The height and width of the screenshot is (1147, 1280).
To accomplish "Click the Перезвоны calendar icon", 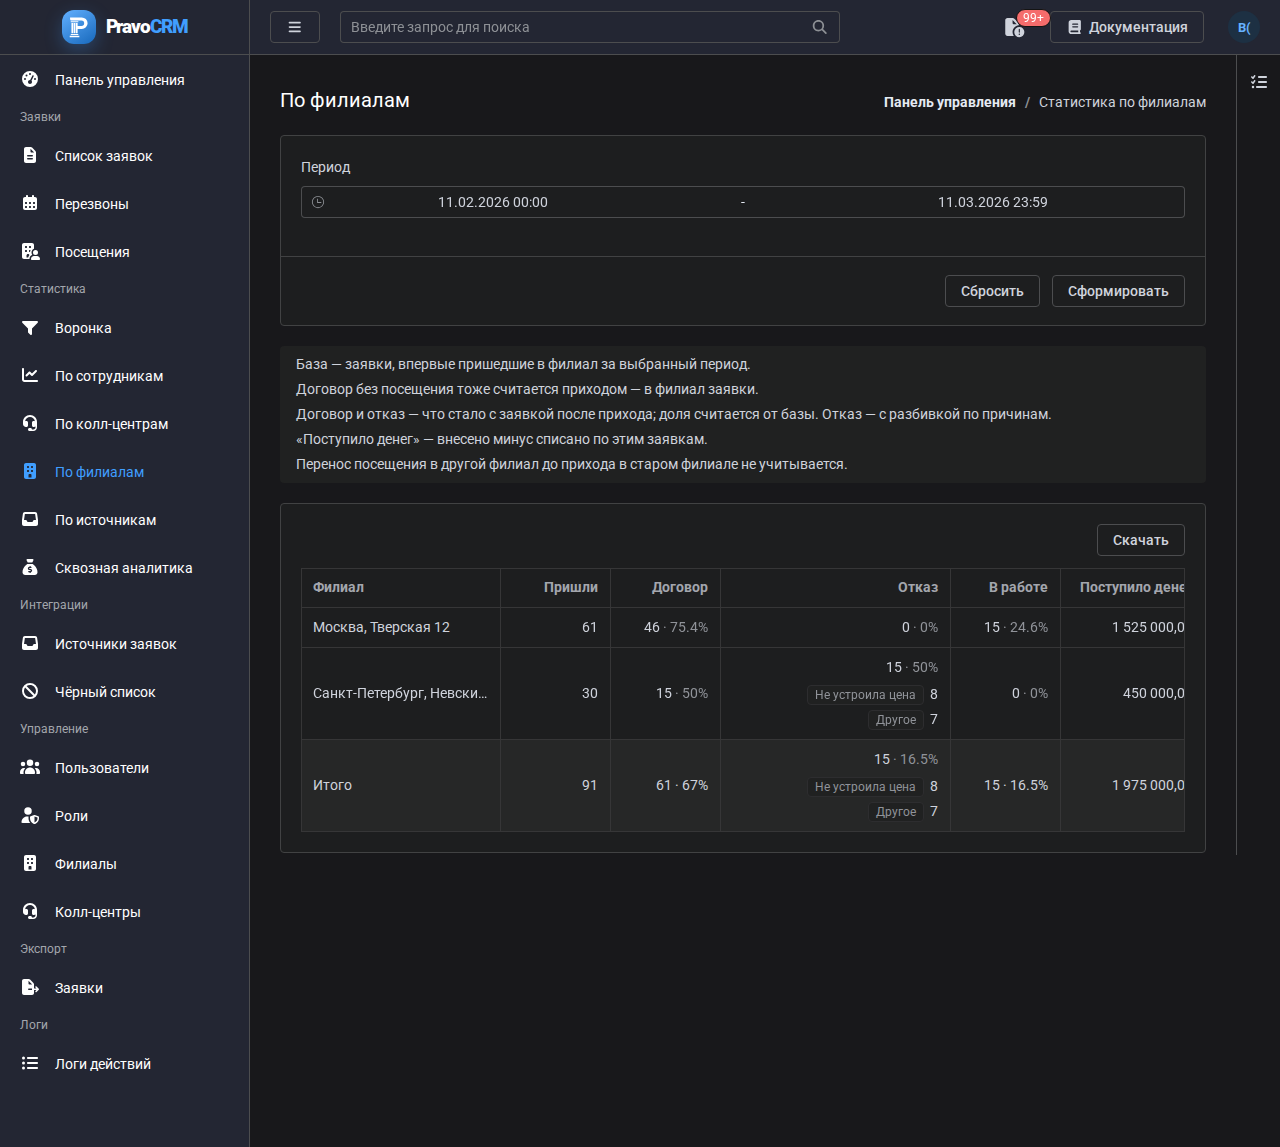I will click(30, 204).
